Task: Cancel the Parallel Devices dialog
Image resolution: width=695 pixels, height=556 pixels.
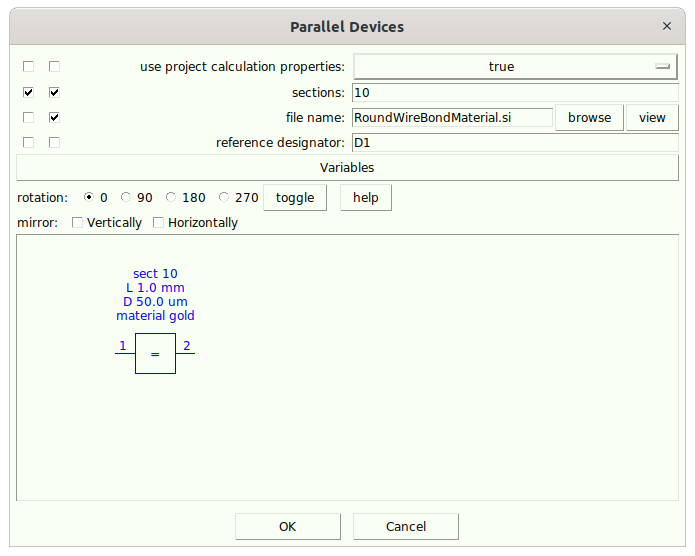Action: point(406,527)
